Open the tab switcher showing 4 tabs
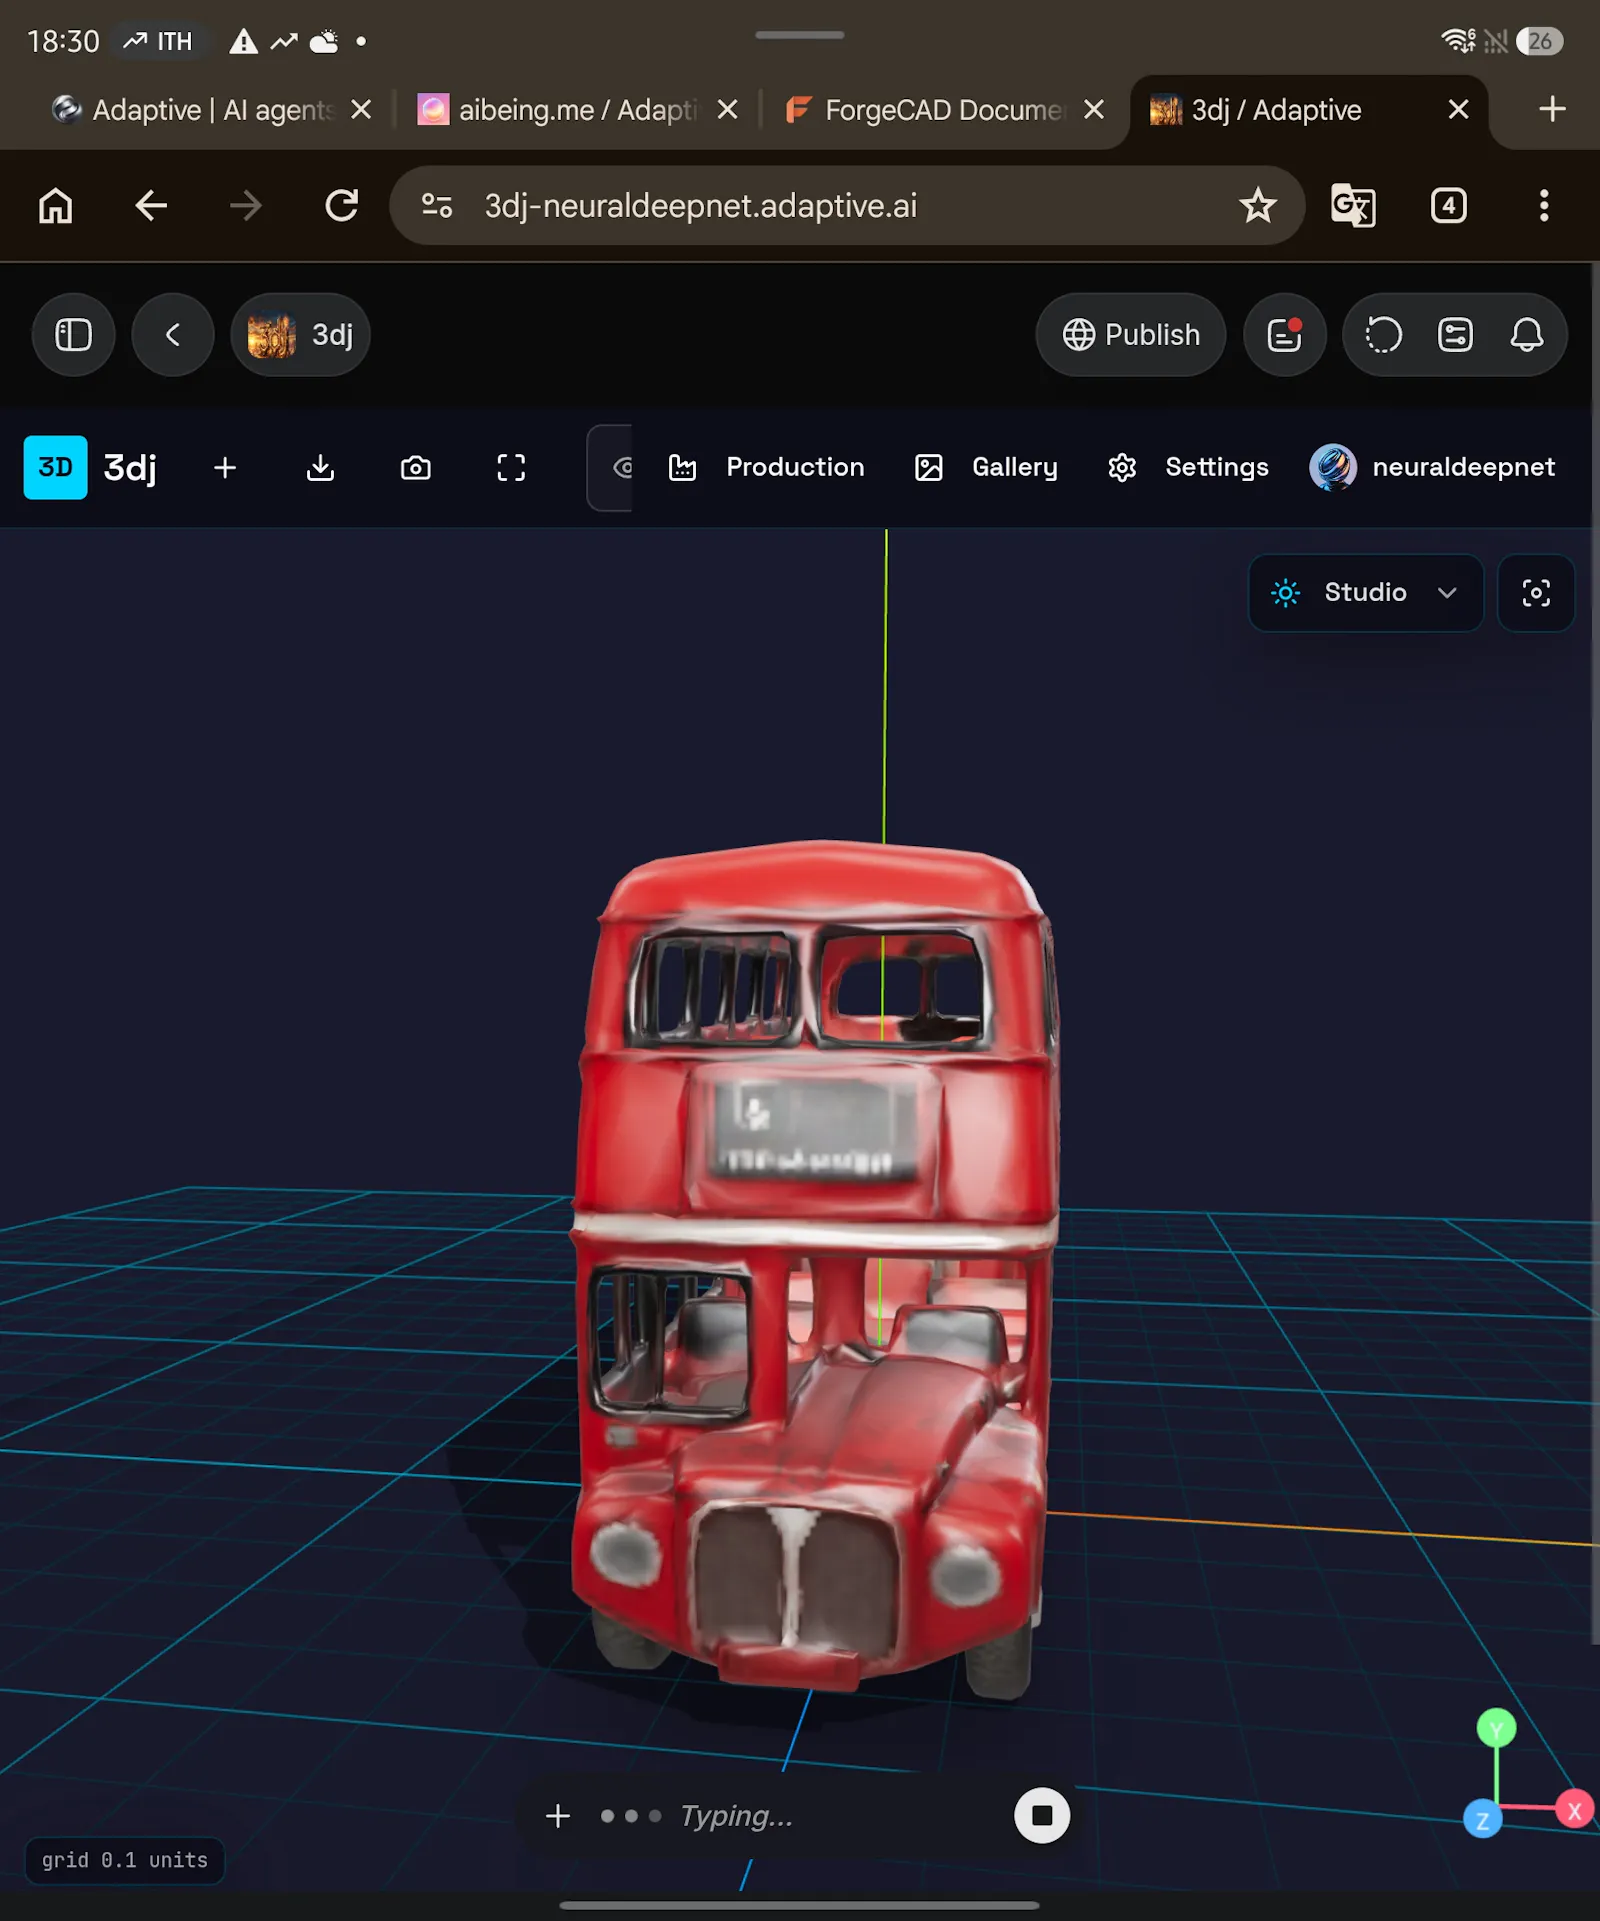The image size is (1600, 1921). pyautogui.click(x=1448, y=206)
